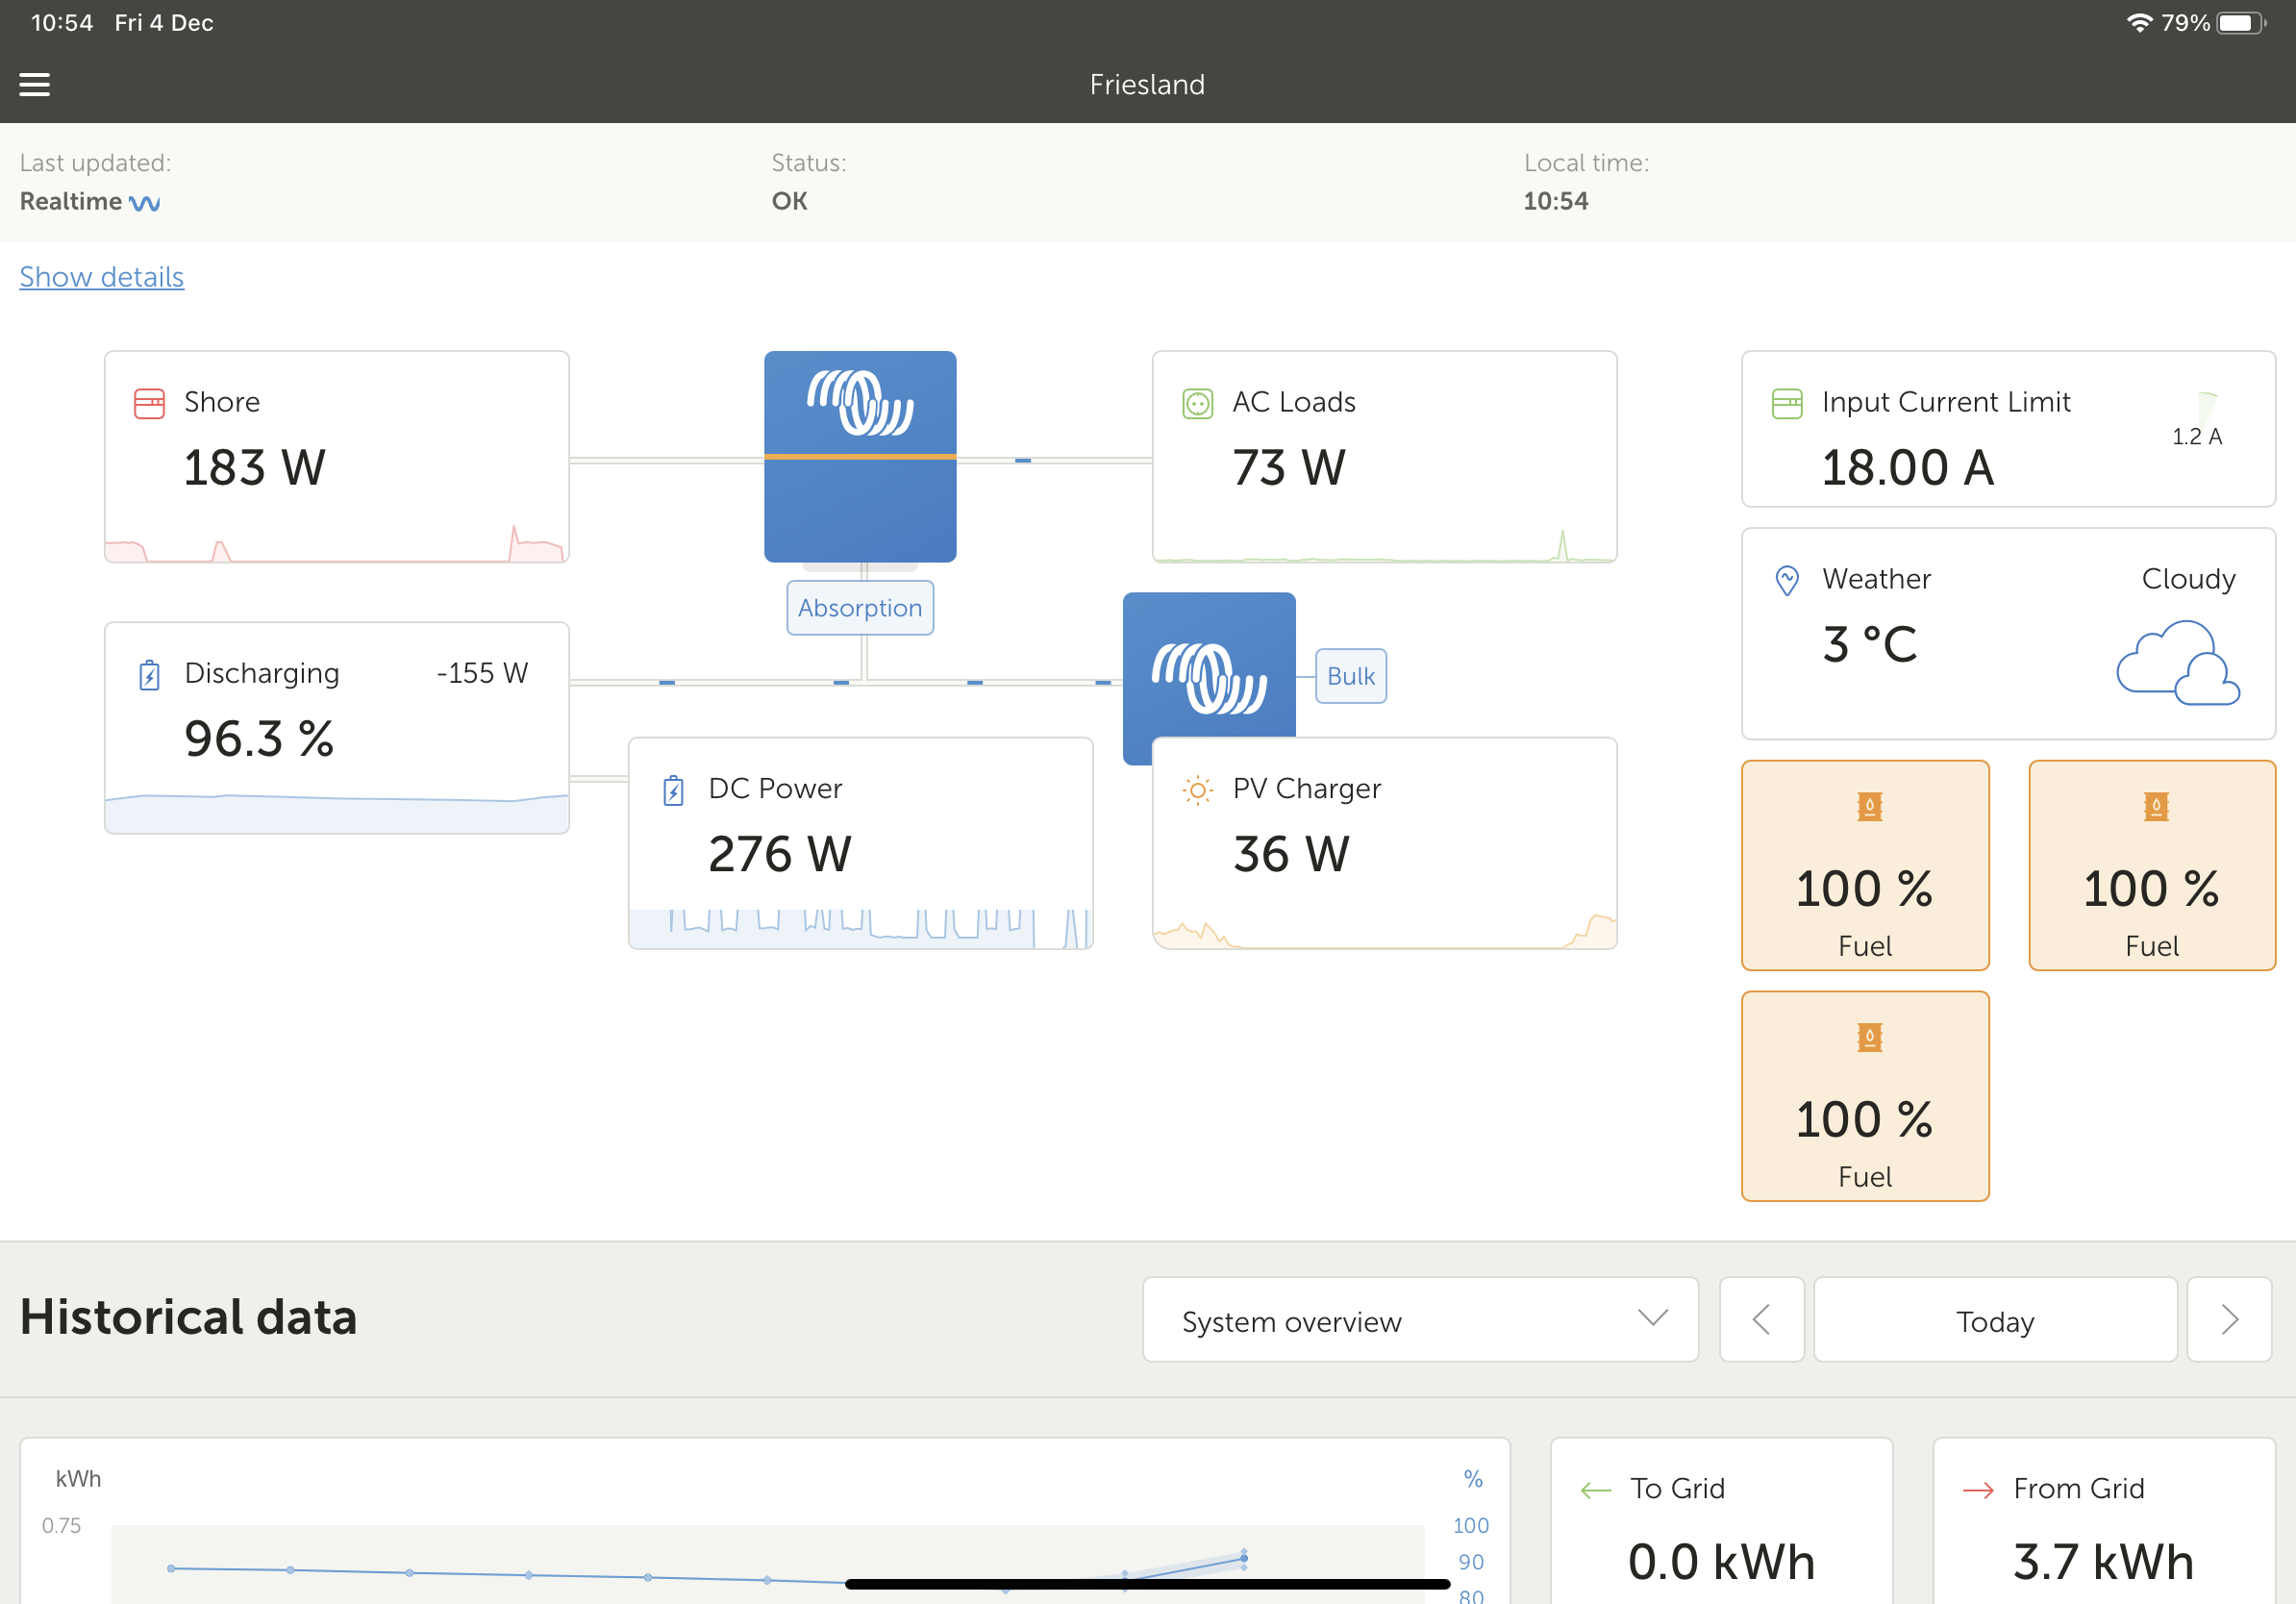2296x1604 pixels.
Task: Tap the 1.2 A current gauge
Action: click(x=2198, y=420)
